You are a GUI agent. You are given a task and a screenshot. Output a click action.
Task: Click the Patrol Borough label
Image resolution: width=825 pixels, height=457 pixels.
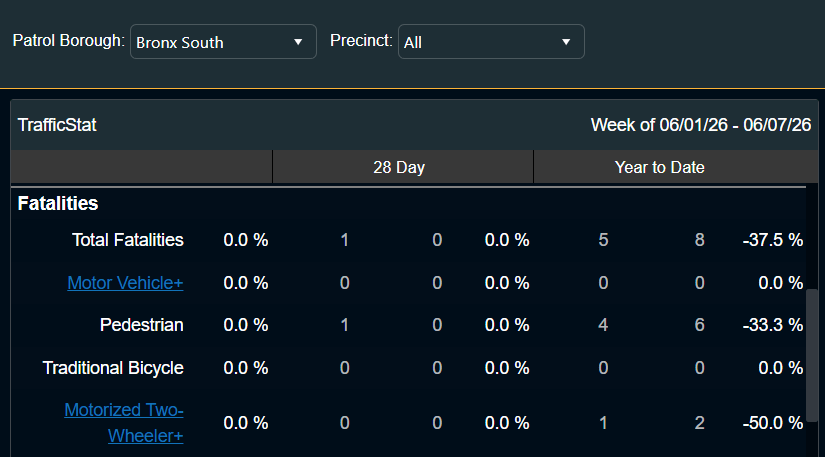click(x=68, y=40)
